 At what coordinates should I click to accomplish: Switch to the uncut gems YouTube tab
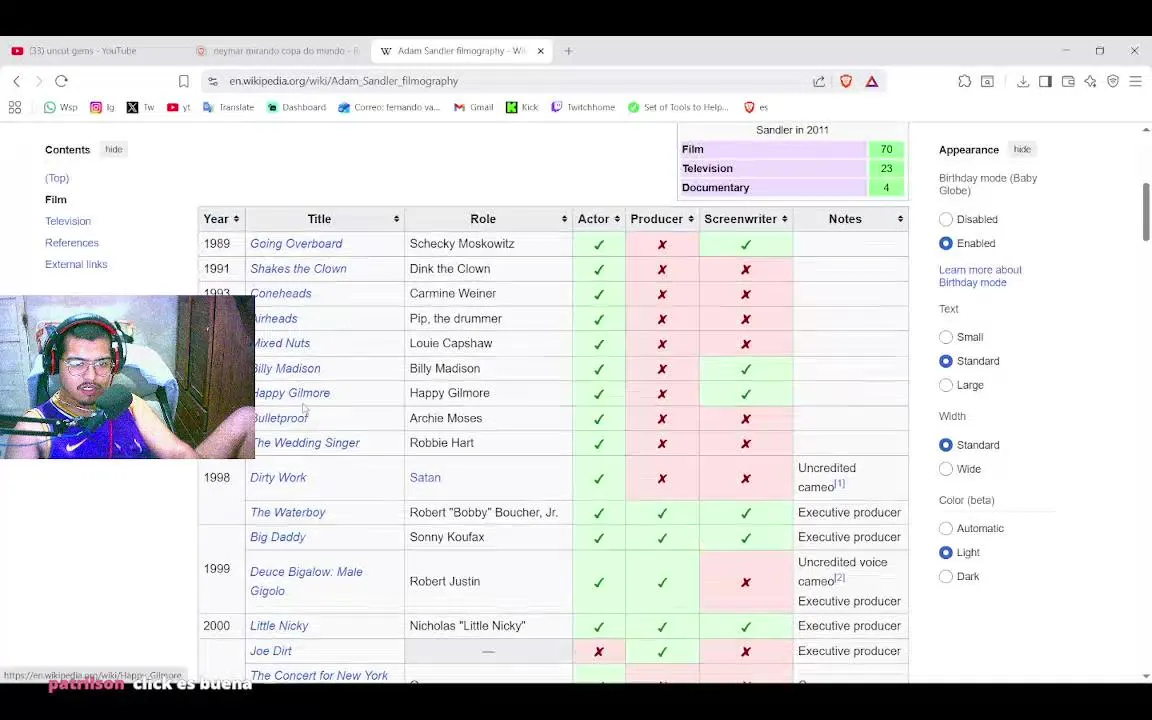[x=84, y=51]
